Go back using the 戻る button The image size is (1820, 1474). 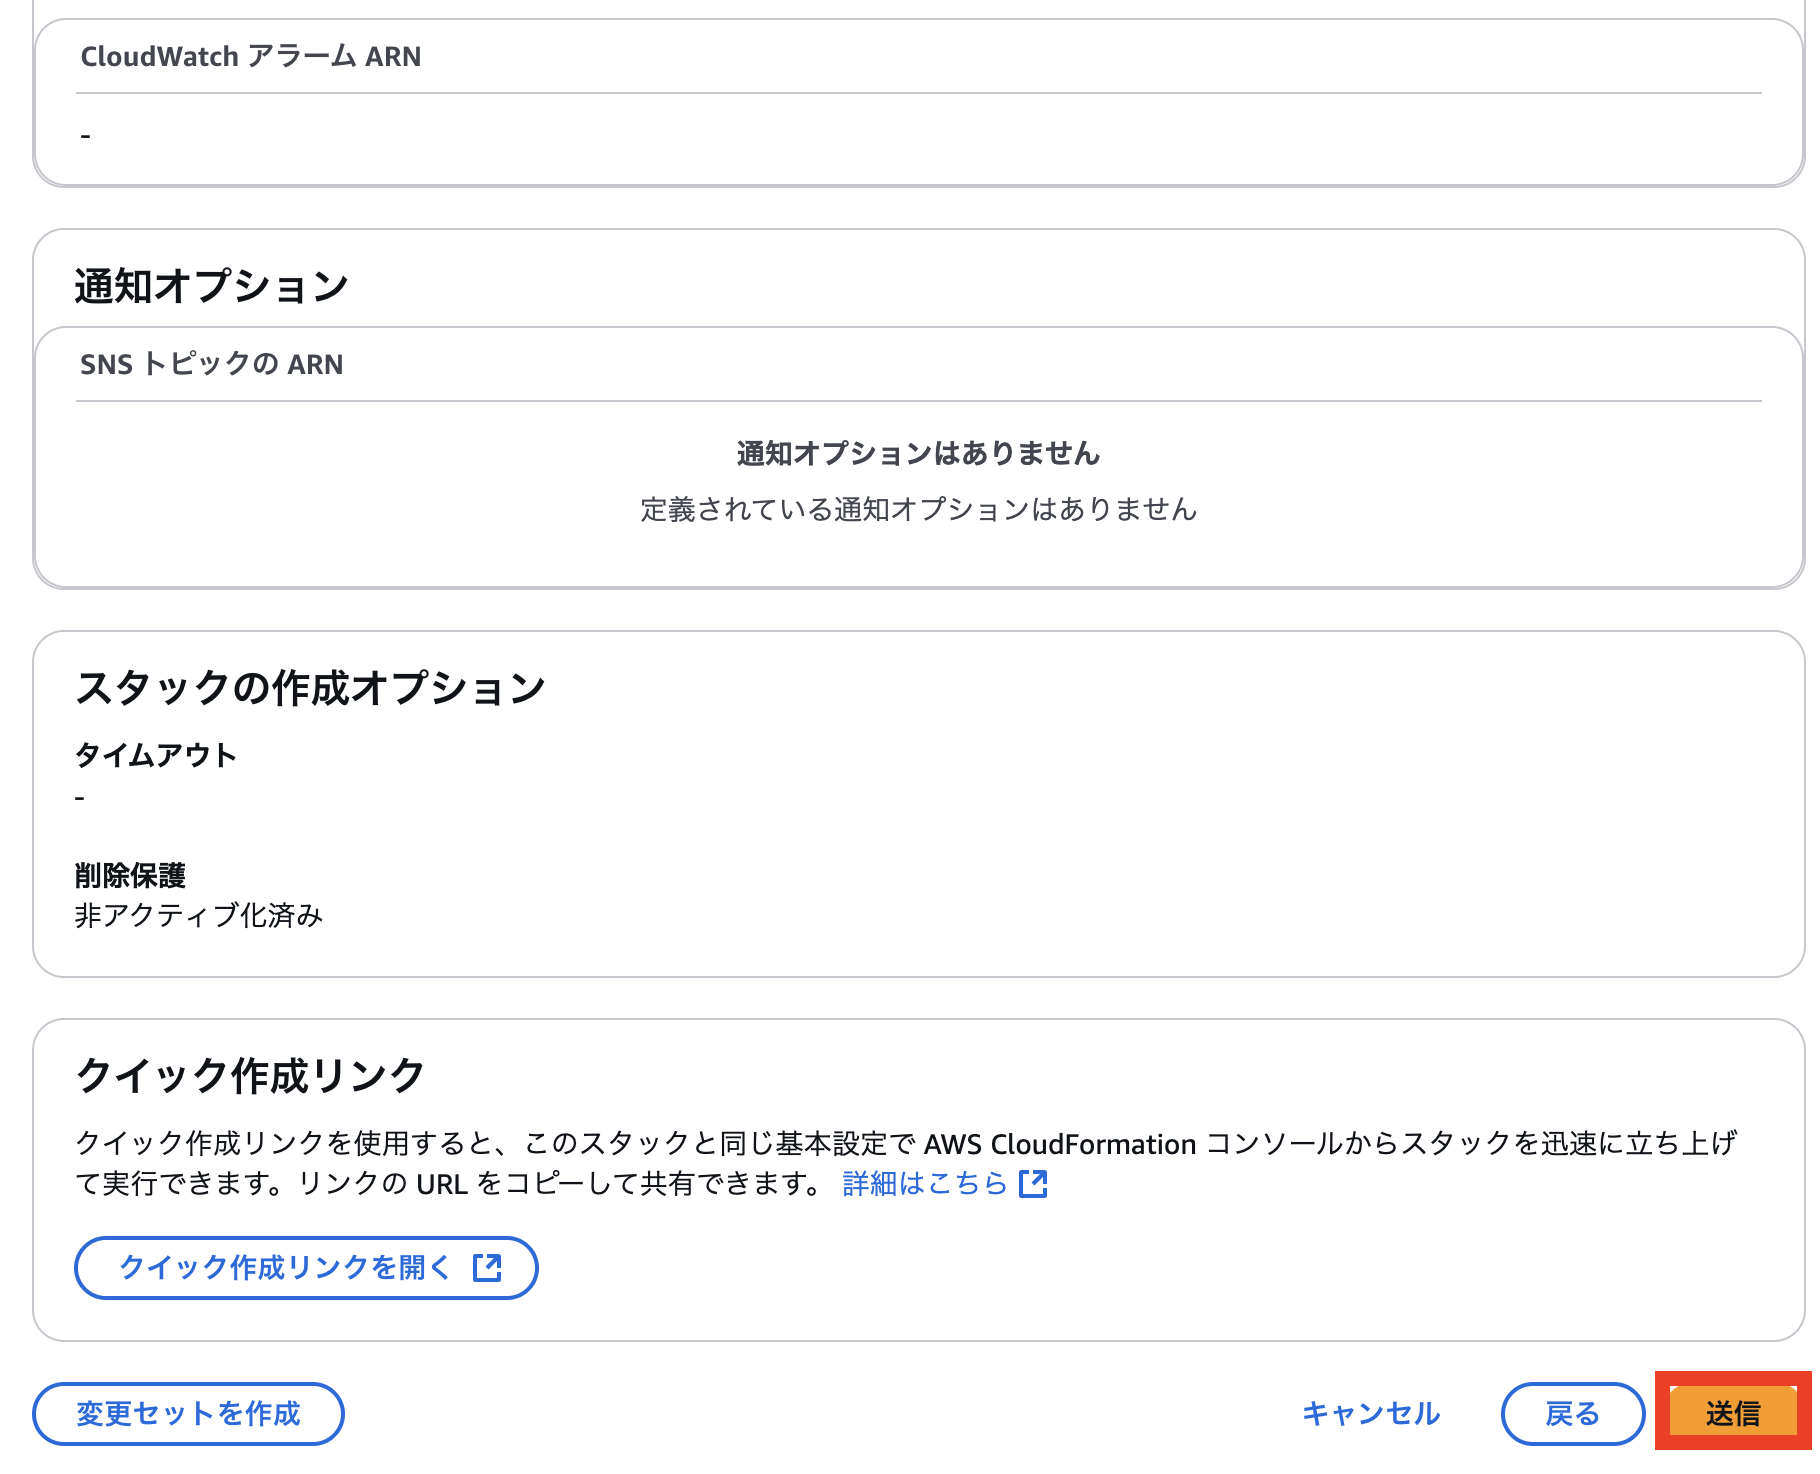coord(1572,1413)
